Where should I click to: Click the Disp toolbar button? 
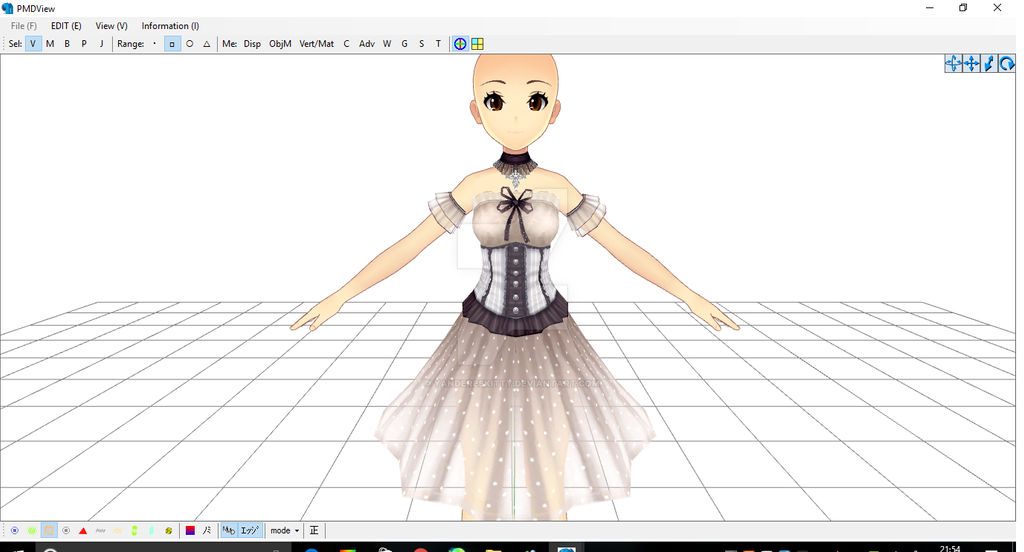click(x=252, y=44)
